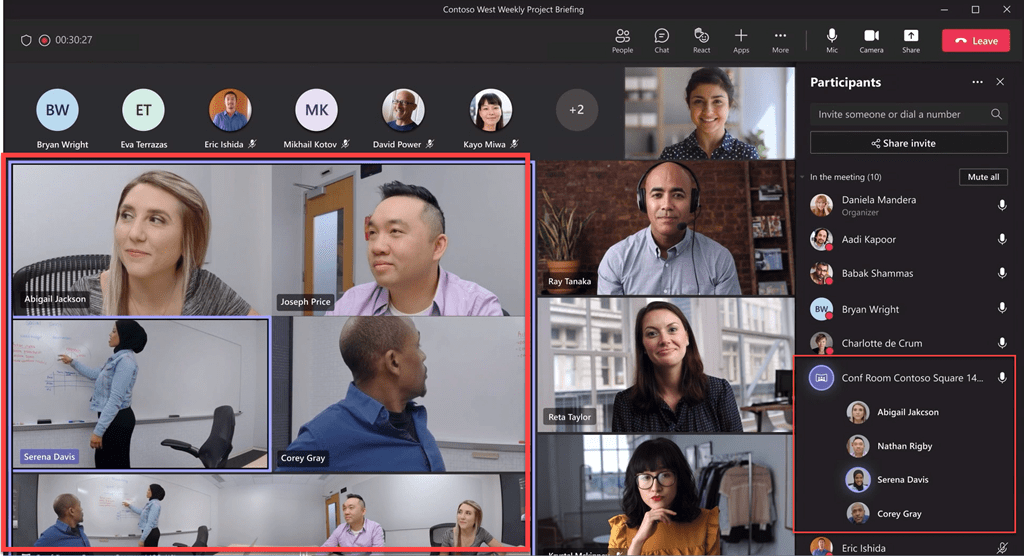Click the invite someone input field
The width and height of the screenshot is (1024, 556).
point(900,114)
